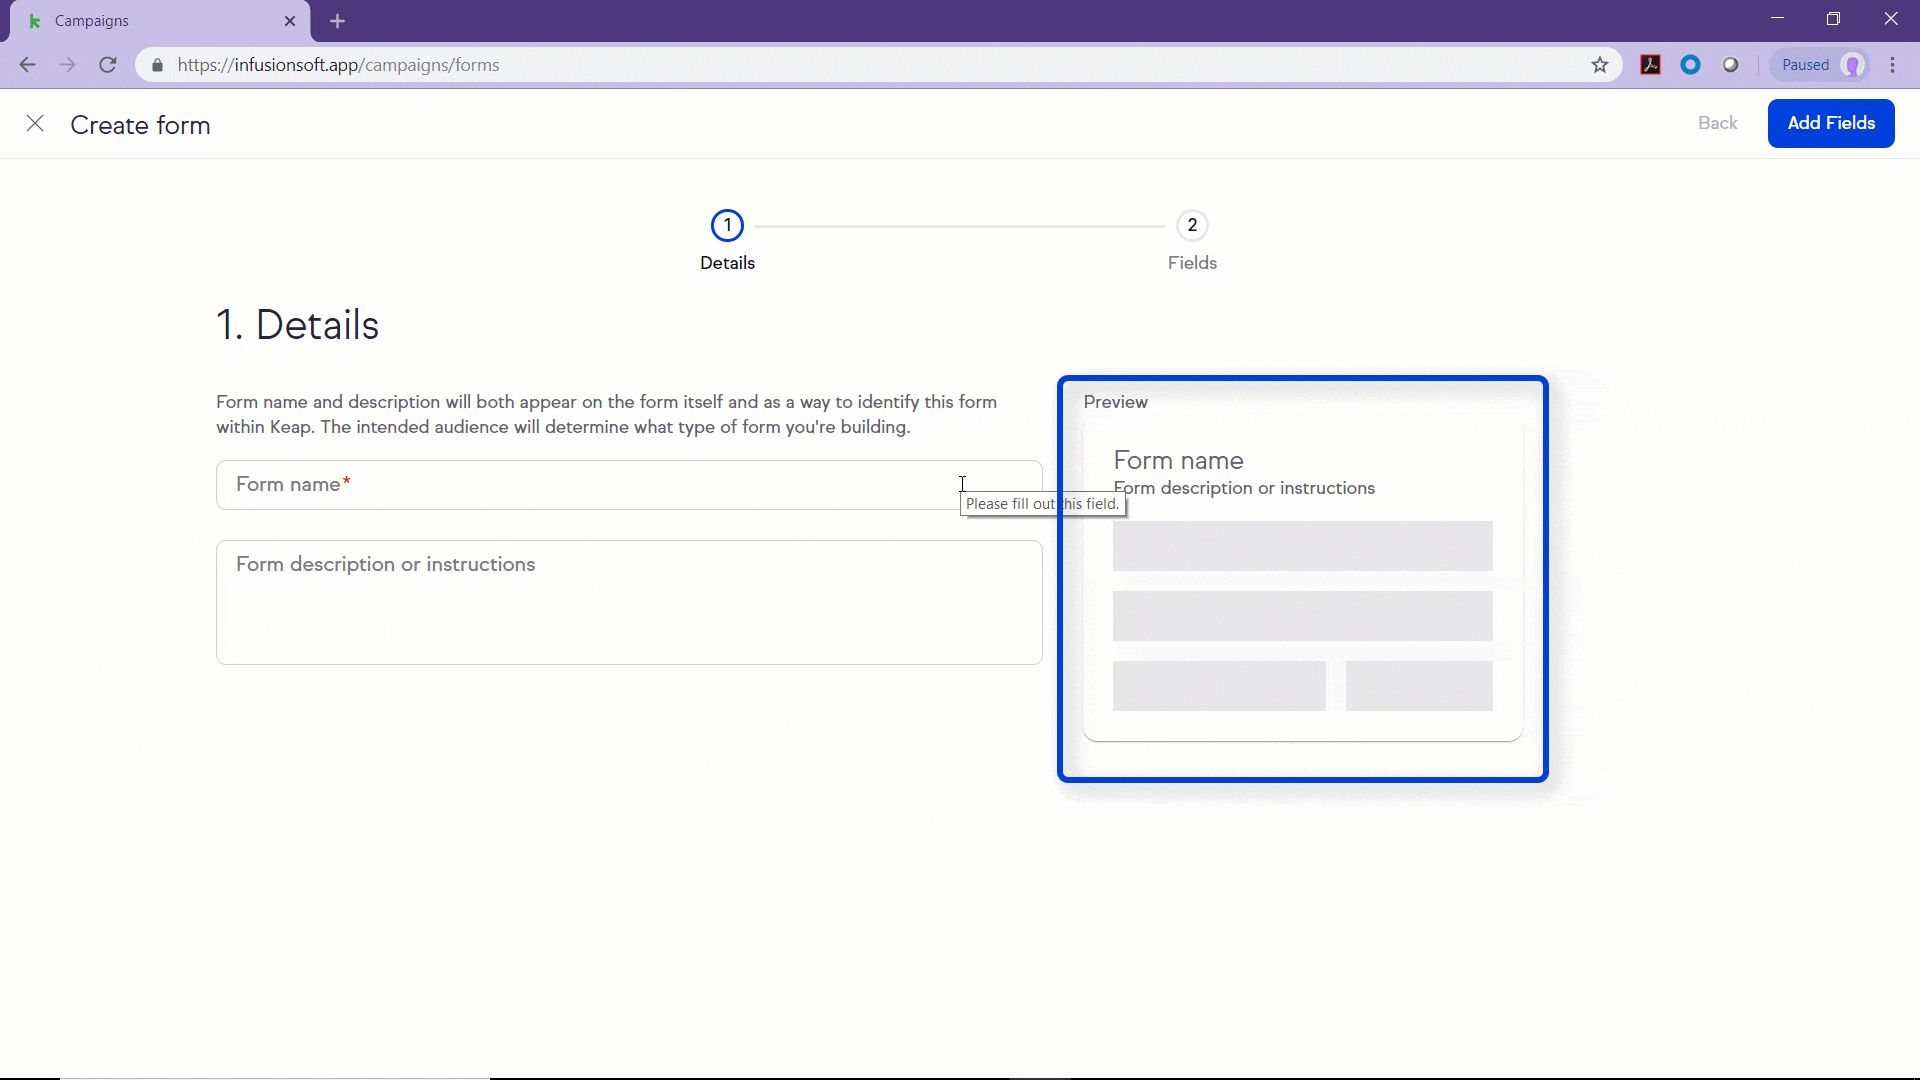Reload the page
The height and width of the screenshot is (1080, 1920).
click(x=108, y=65)
